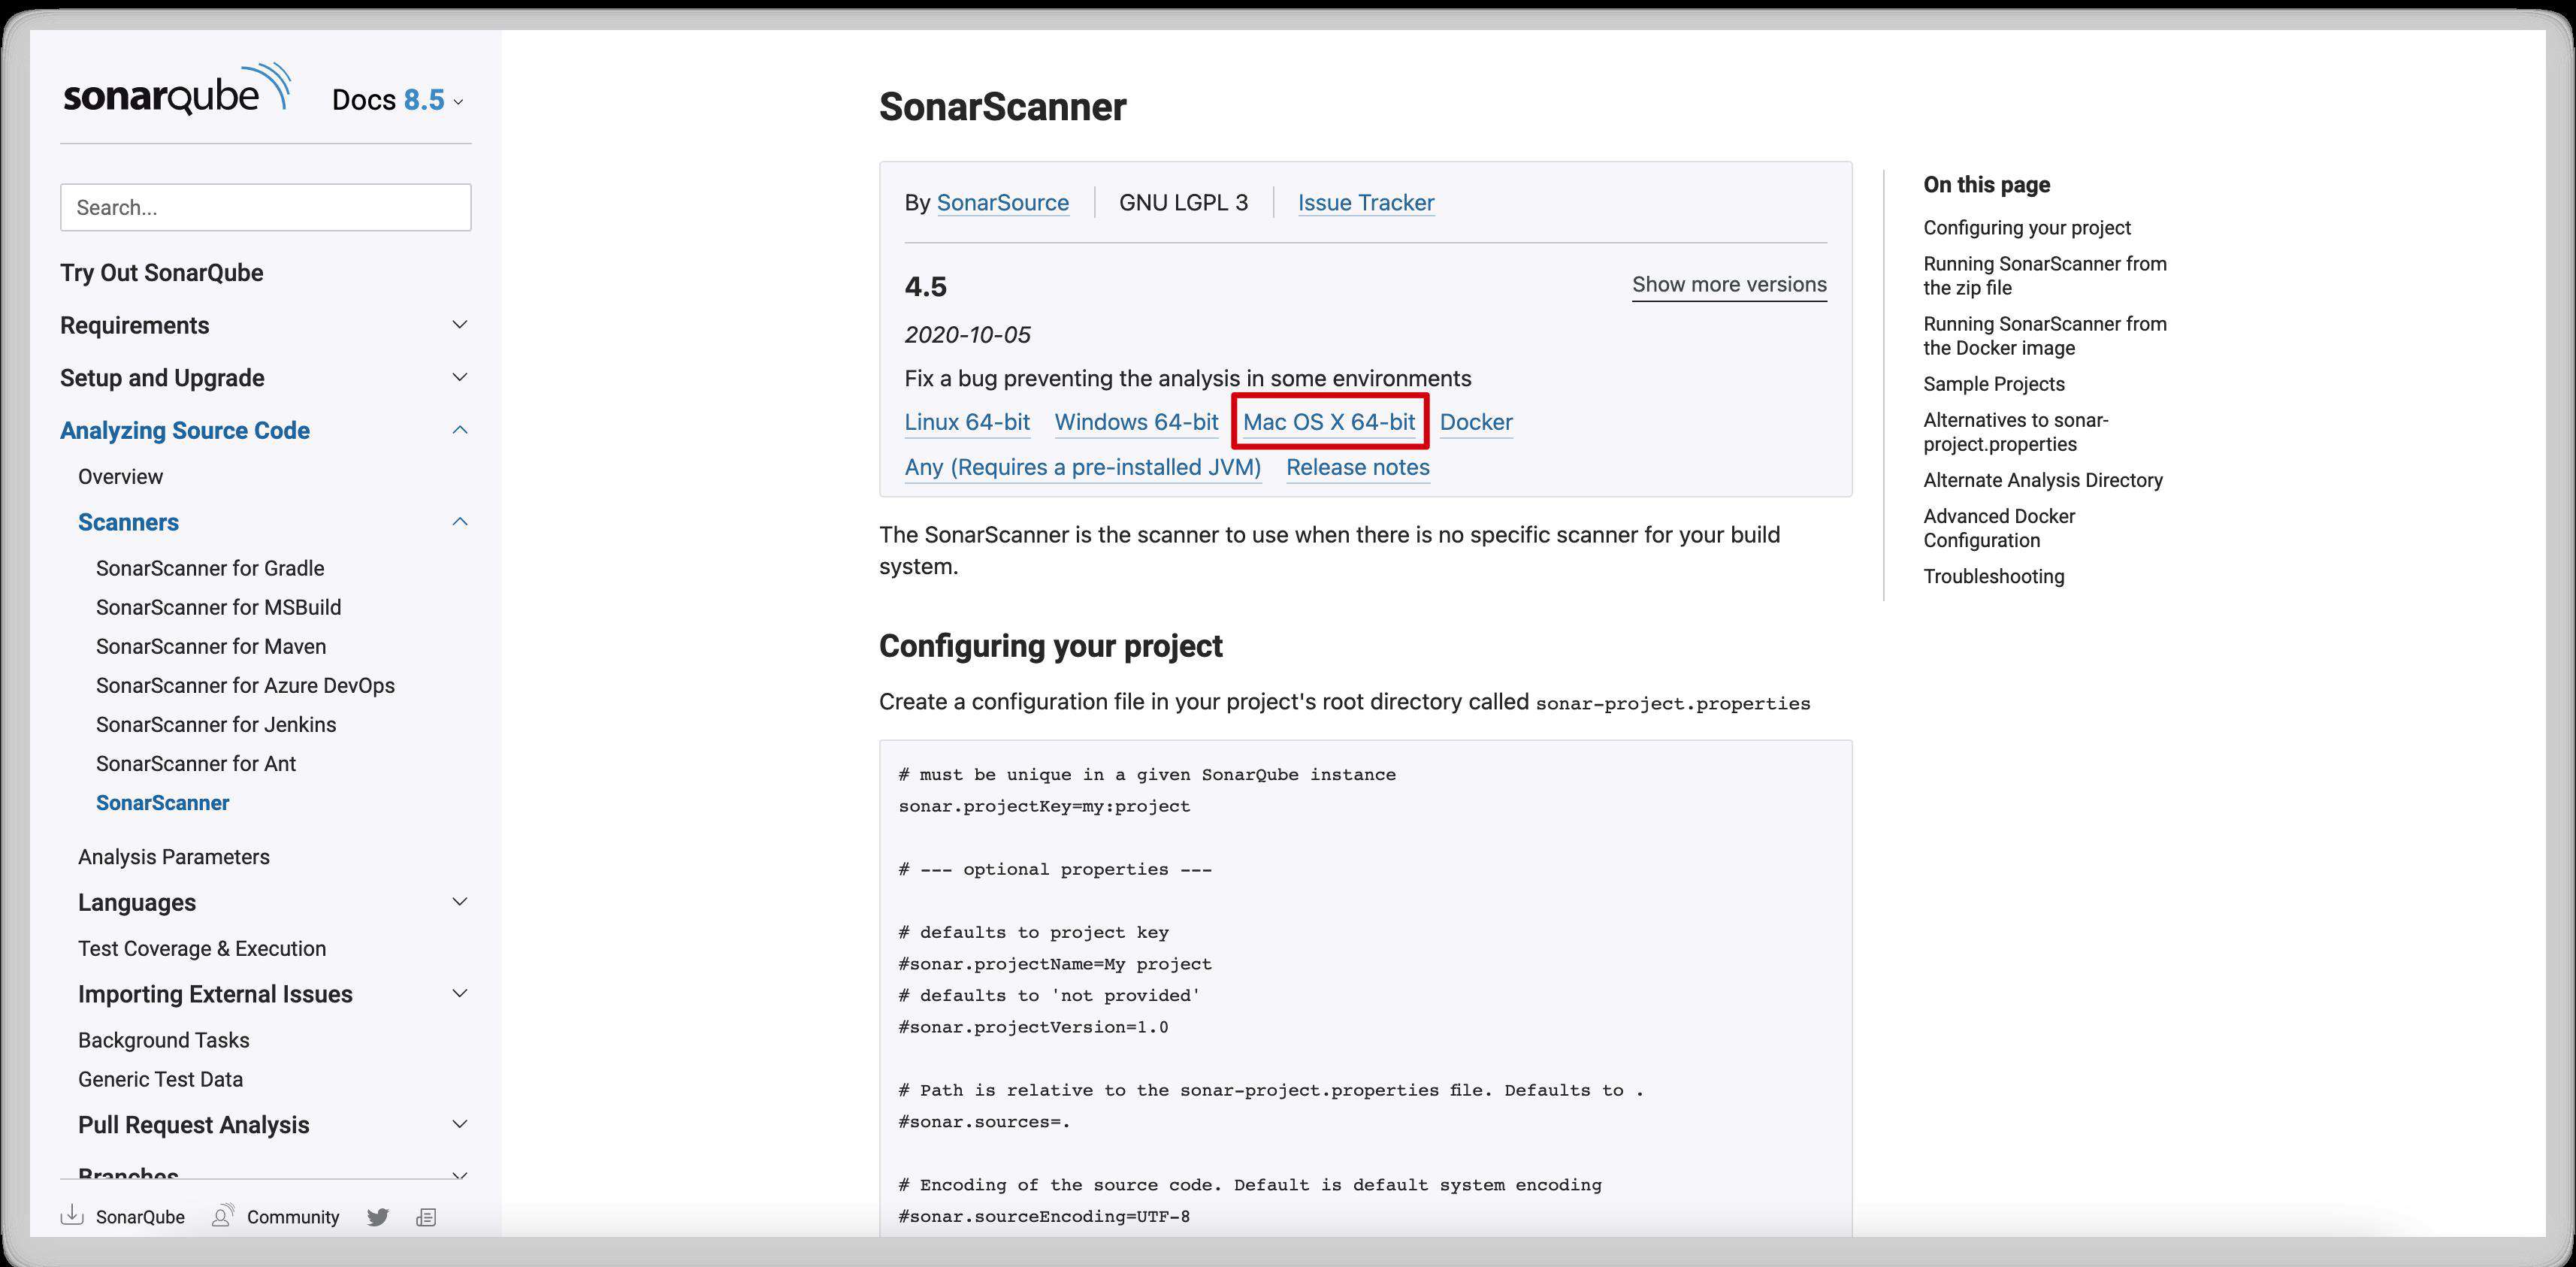Expand the Languages section chevron
2576x1267 pixels.
[x=460, y=902]
